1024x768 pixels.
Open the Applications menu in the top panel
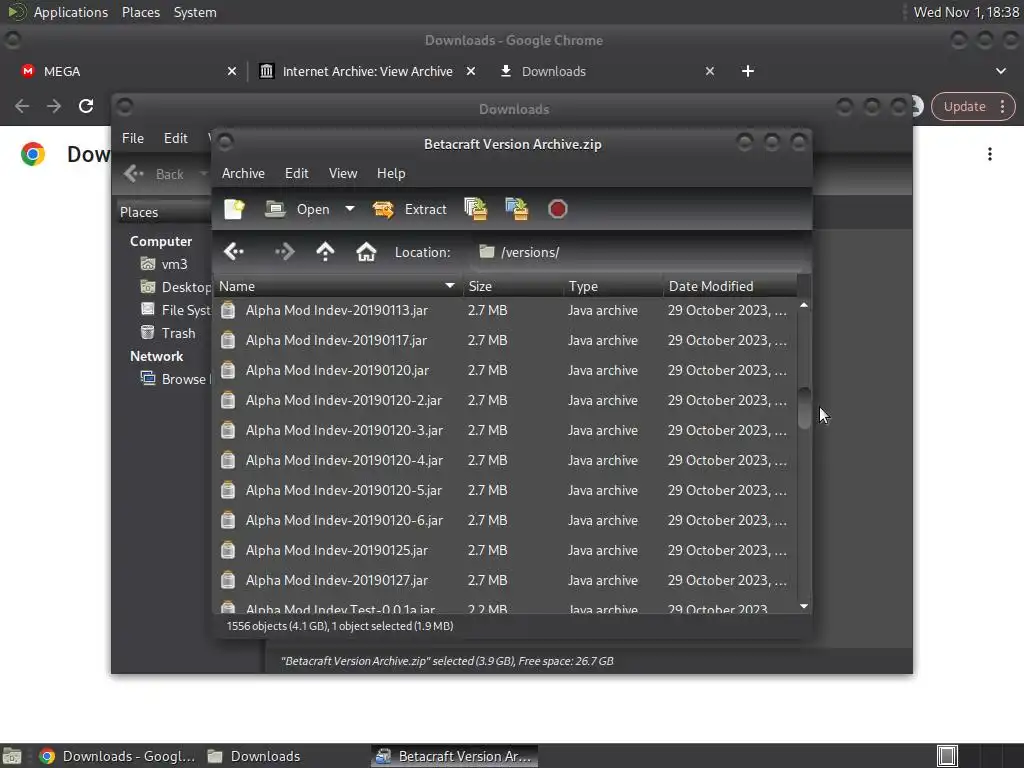click(x=58, y=12)
